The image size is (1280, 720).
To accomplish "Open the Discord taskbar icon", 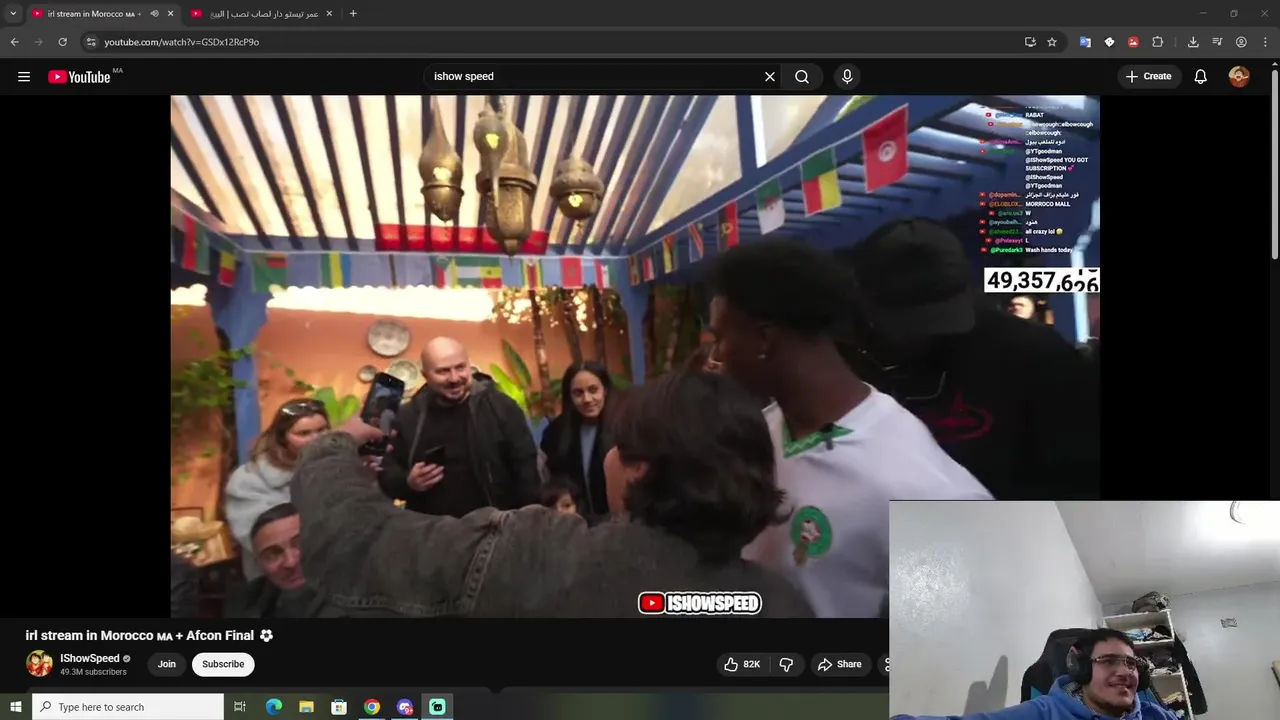I will pos(405,707).
